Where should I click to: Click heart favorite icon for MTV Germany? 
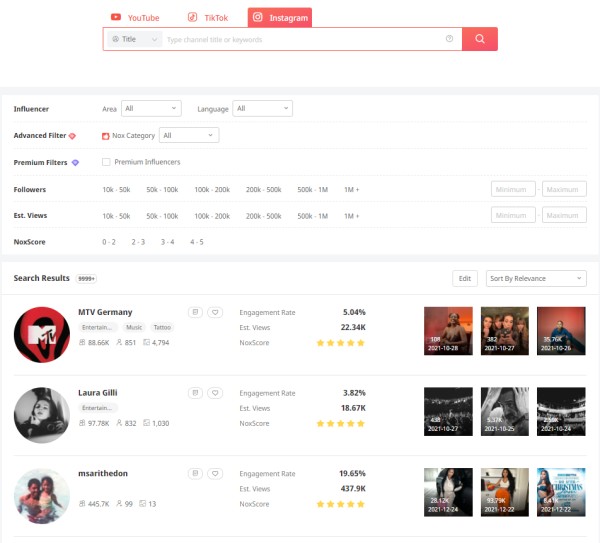(x=214, y=312)
